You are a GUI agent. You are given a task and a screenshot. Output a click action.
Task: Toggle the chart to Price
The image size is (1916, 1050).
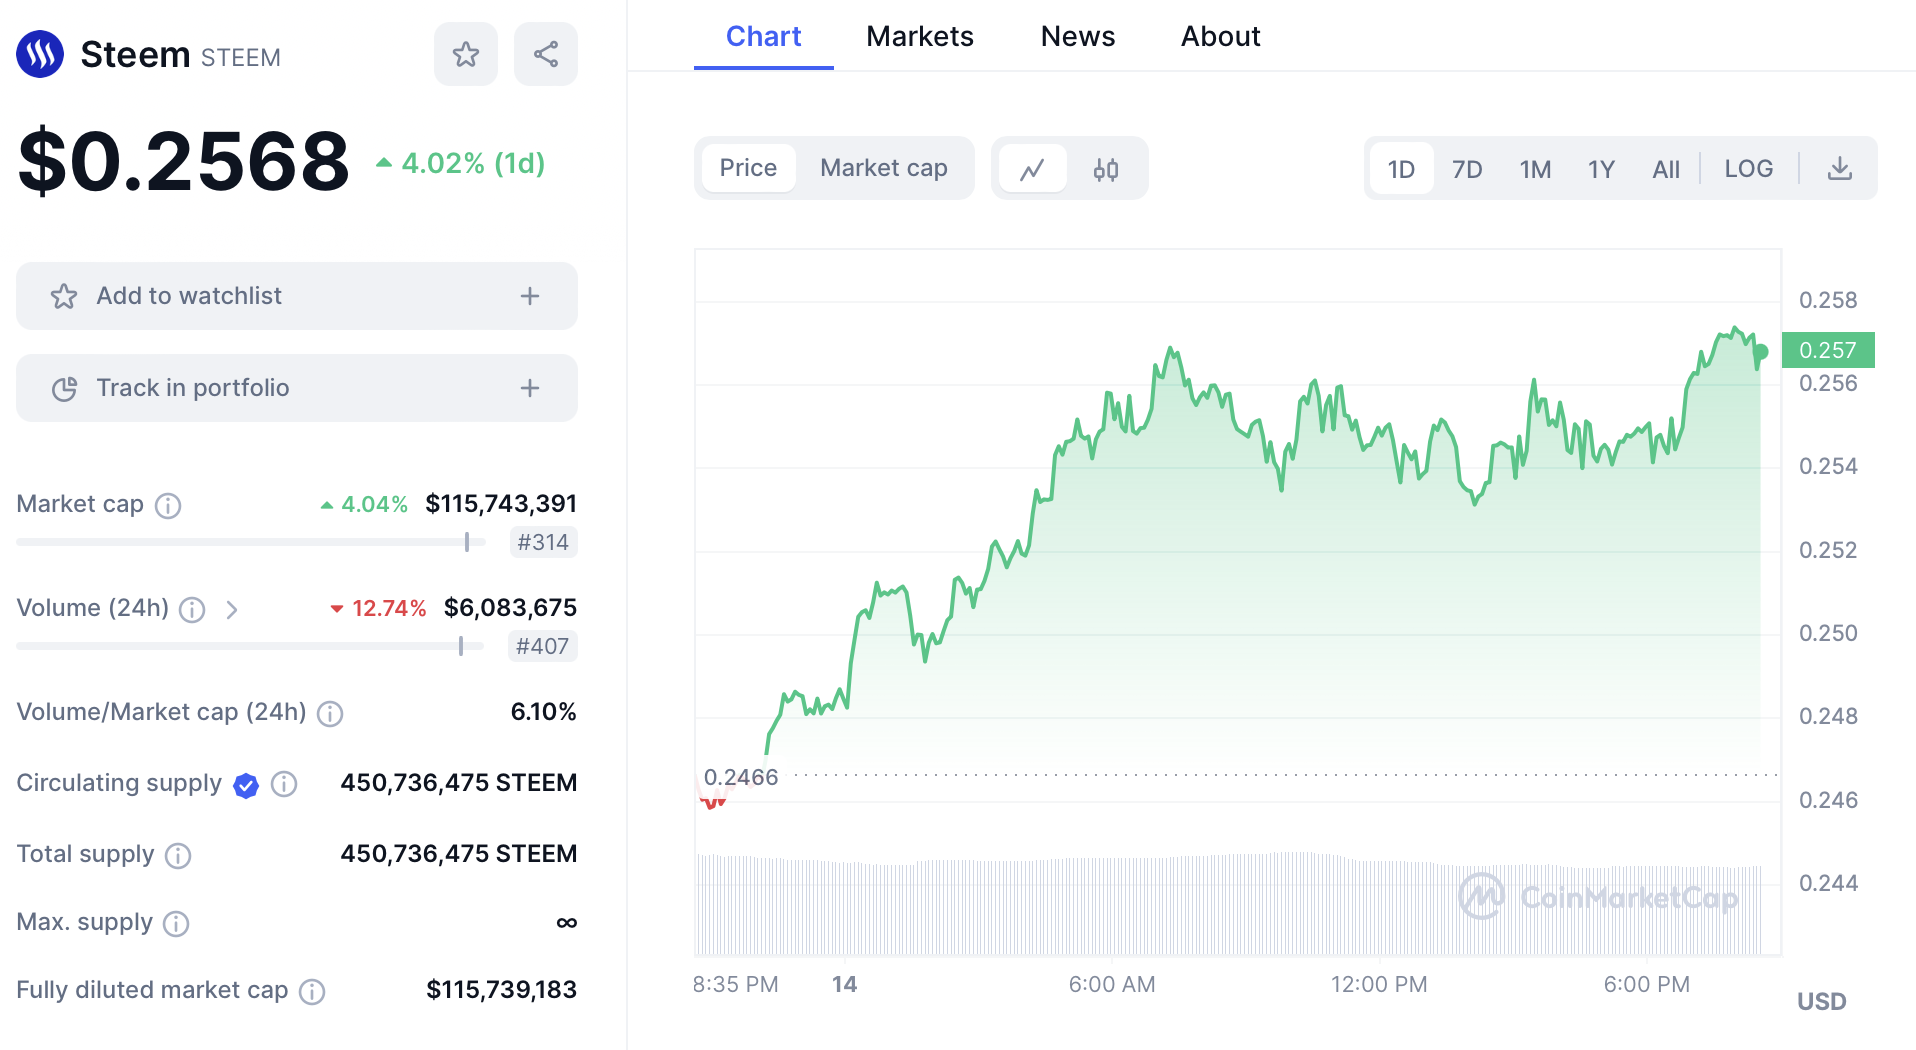(747, 168)
